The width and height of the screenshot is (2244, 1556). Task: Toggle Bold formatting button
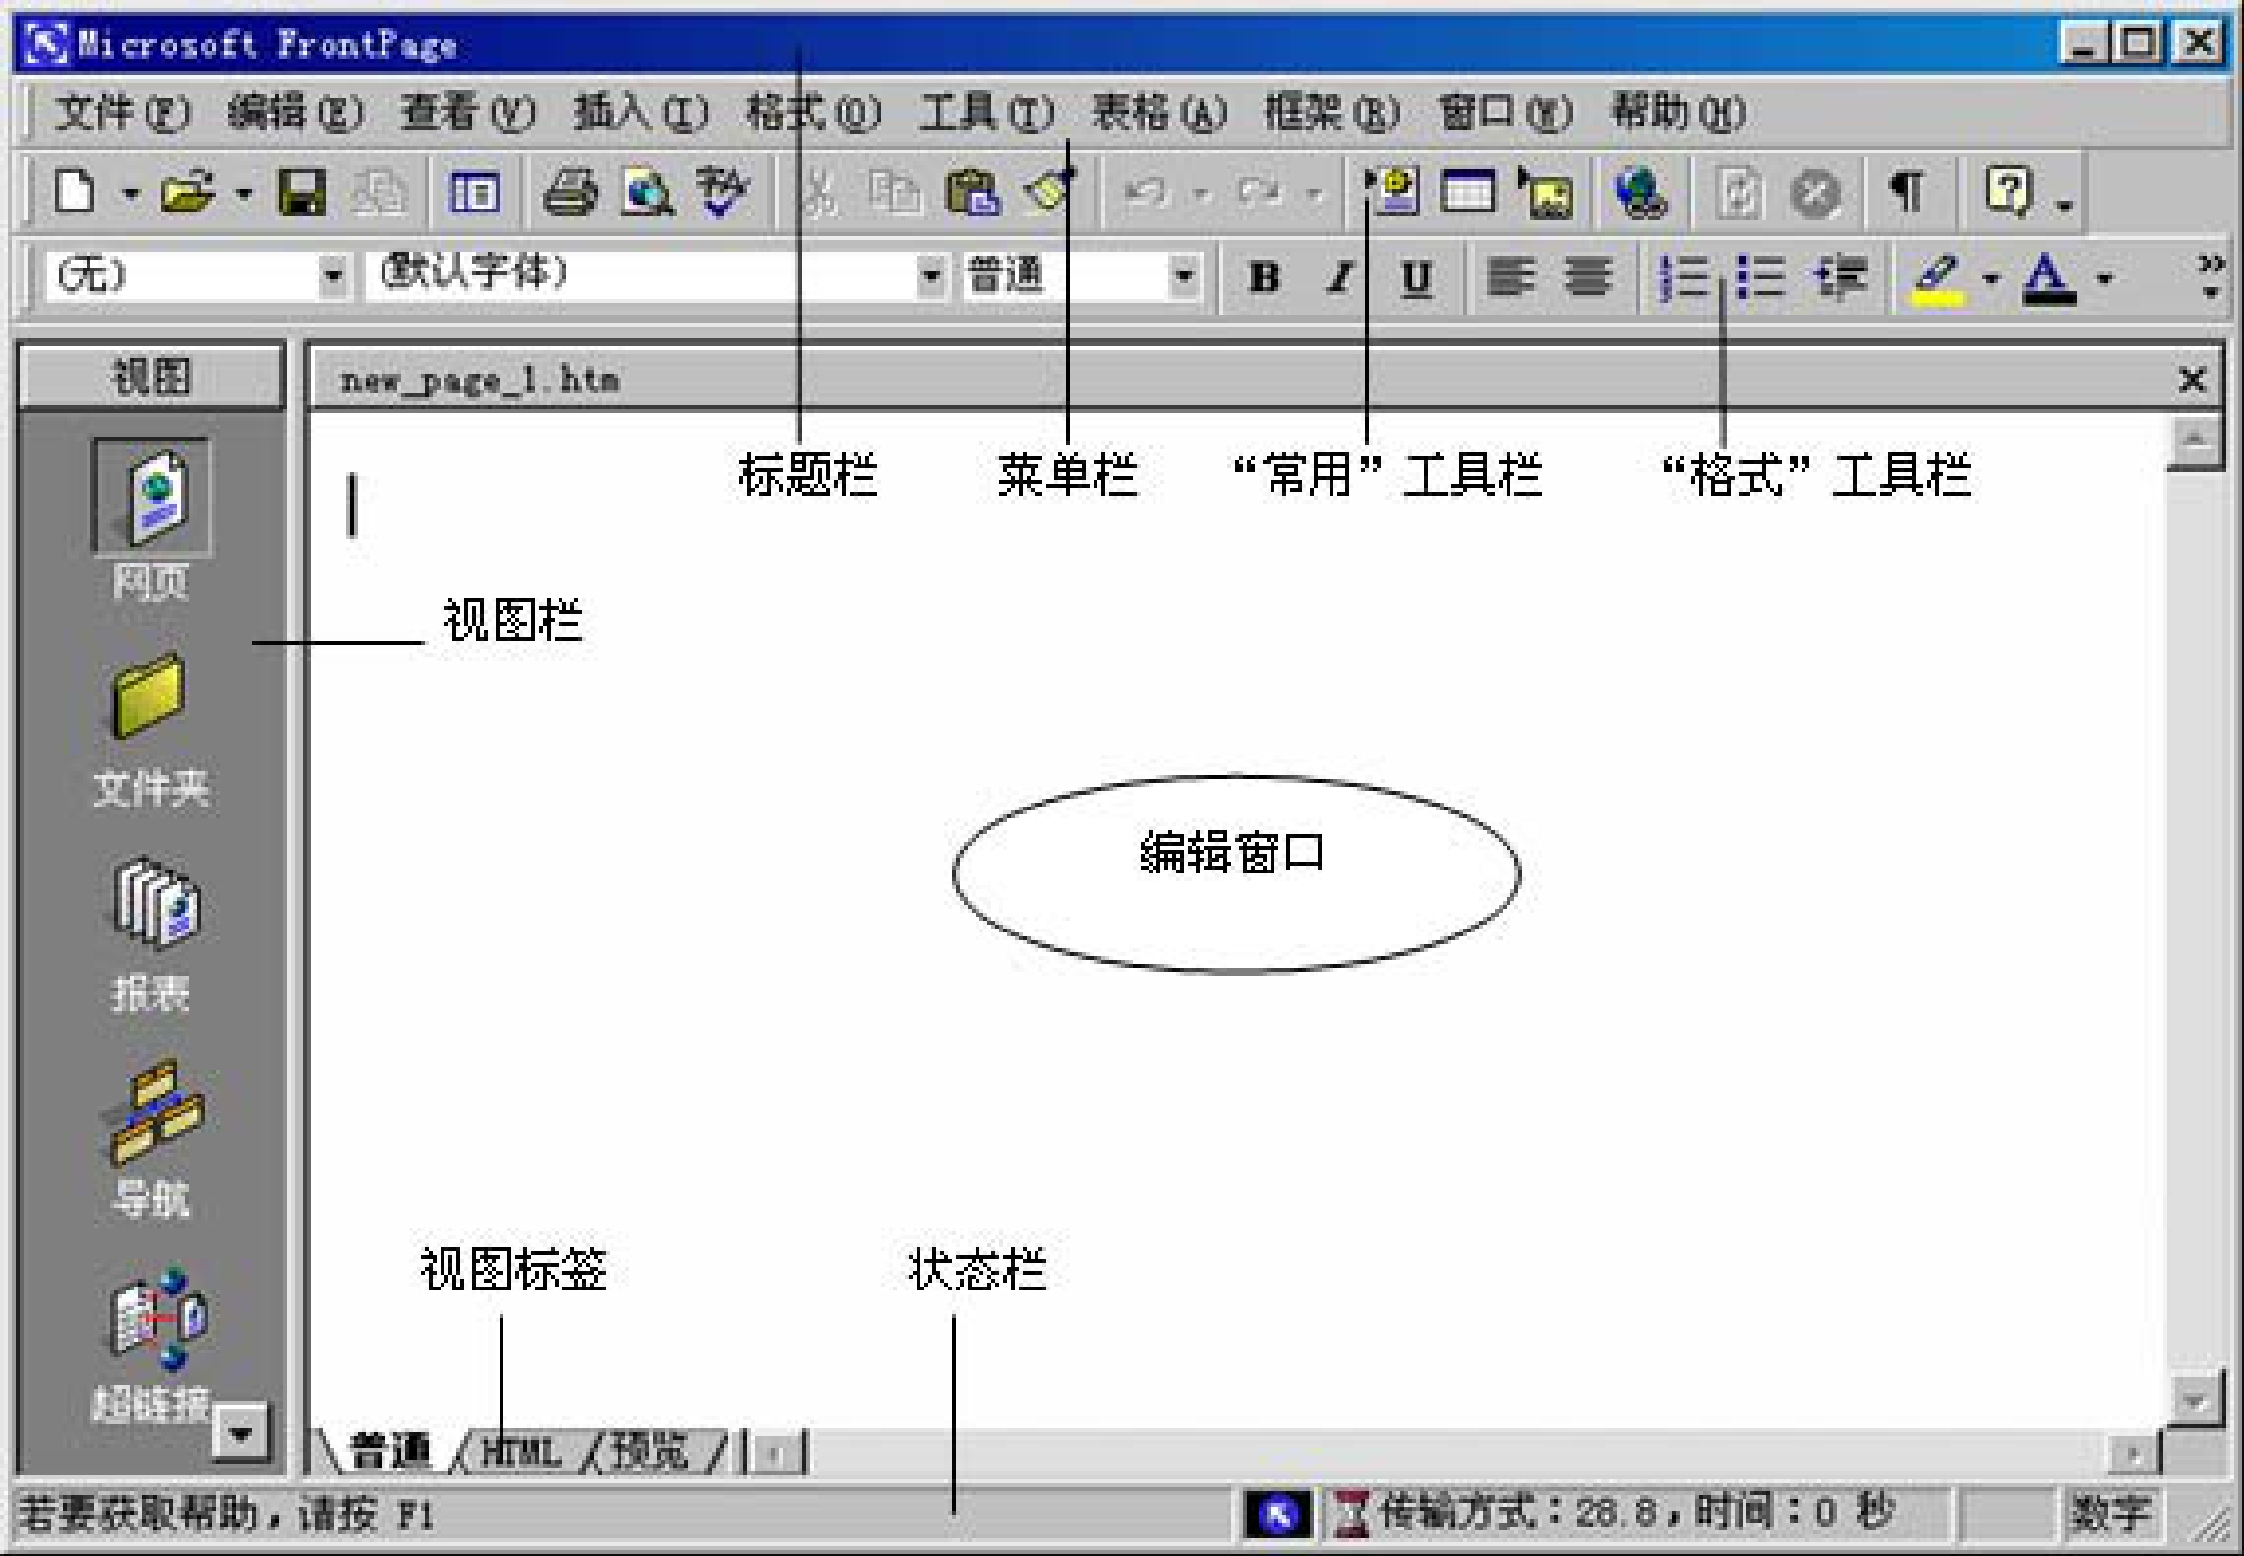(x=1264, y=277)
